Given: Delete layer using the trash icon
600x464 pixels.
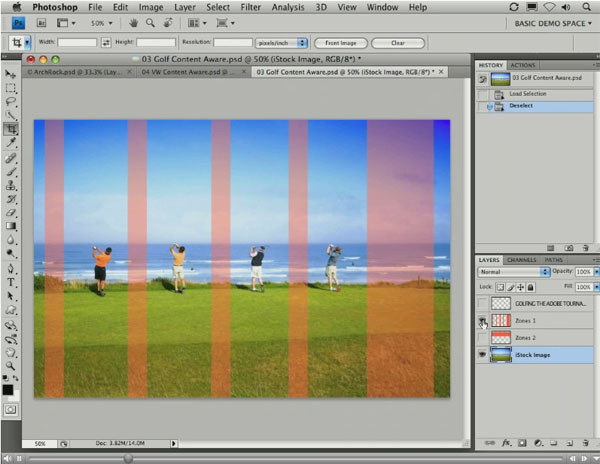Looking at the screenshot, I should click(587, 441).
